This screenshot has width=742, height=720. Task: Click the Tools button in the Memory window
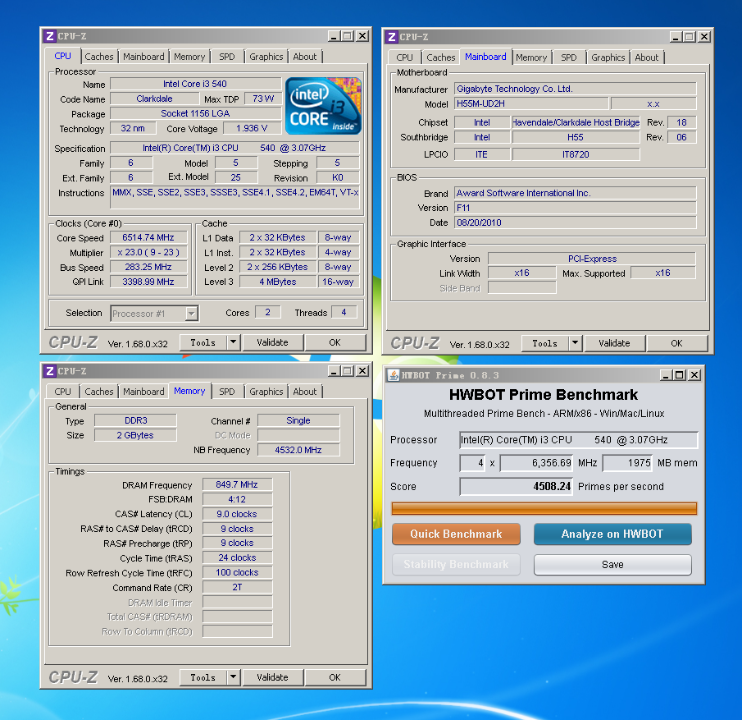click(203, 677)
